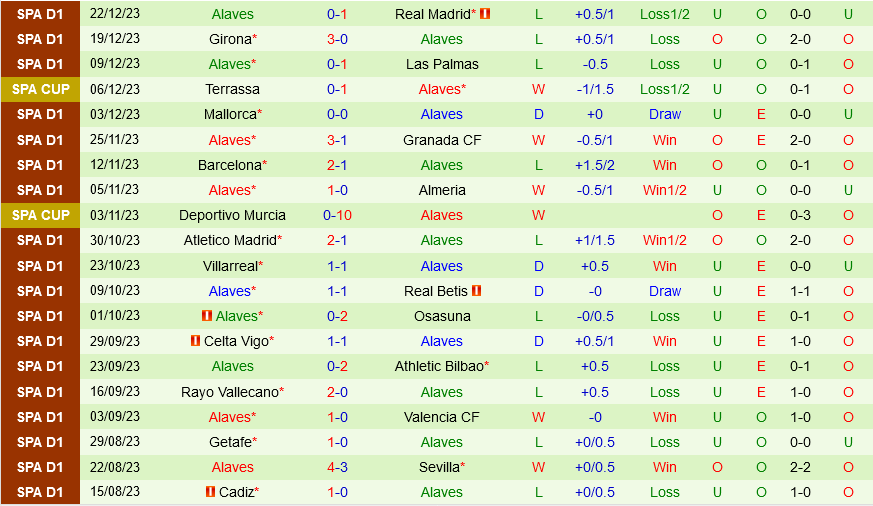Click red card icon in the Osasuna match row
The image size is (873, 506).
pyautogui.click(x=207, y=316)
